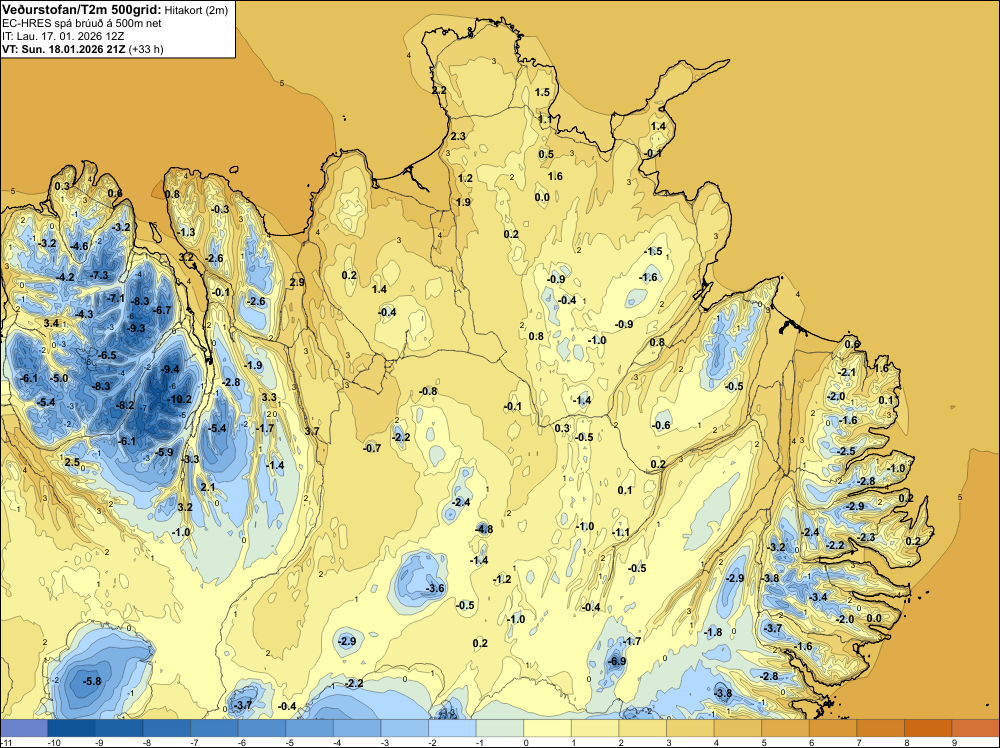This screenshot has height=748, width=1000.
Task: Select the legend swatch labeled -6
Action: (261, 728)
